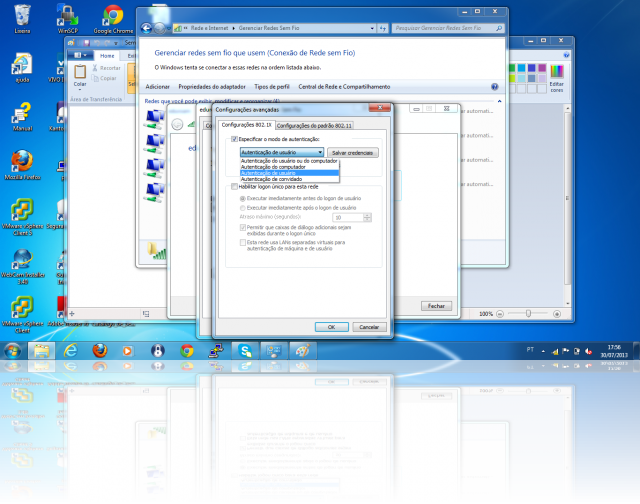Confirm with the OK button

(x=331, y=327)
